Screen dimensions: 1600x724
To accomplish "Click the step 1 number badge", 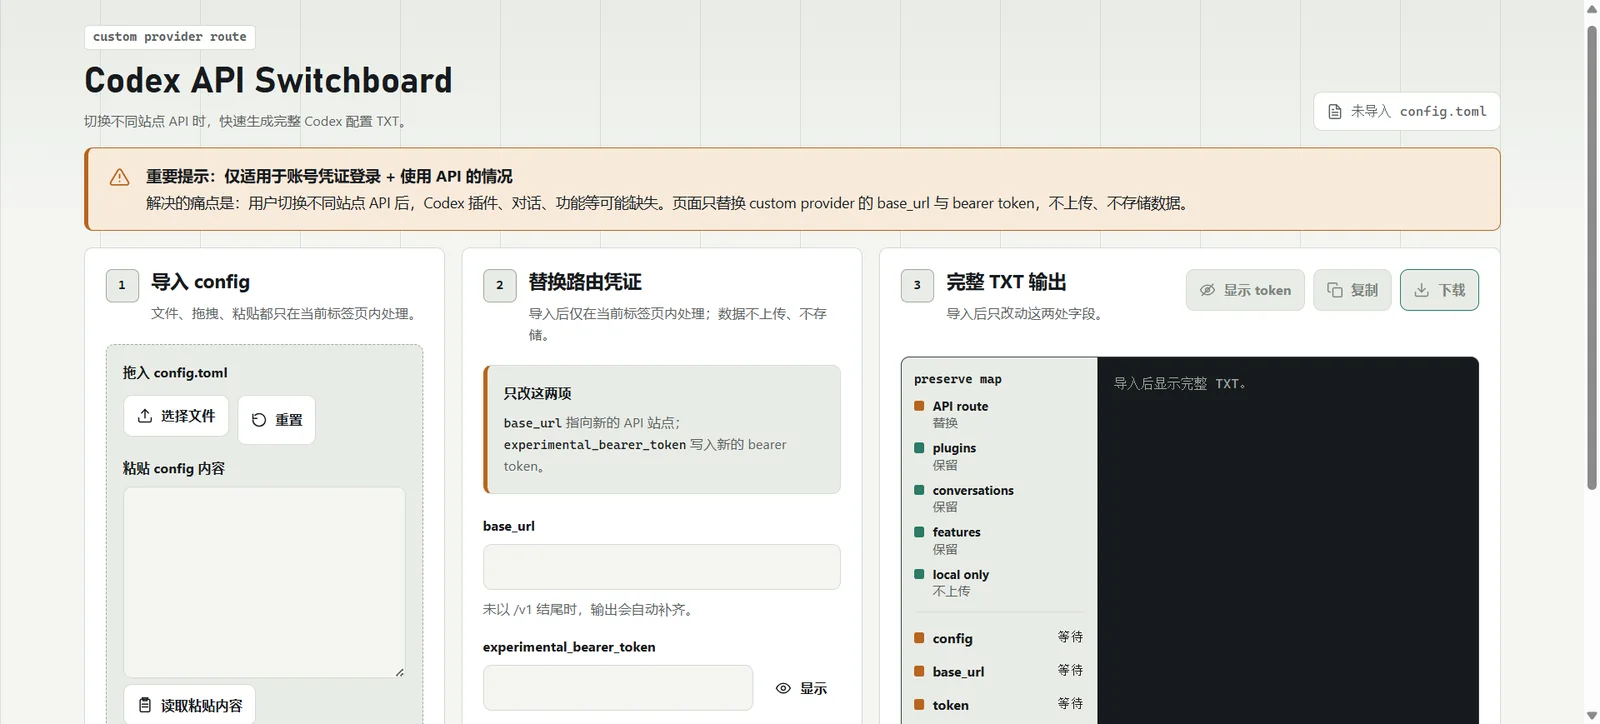I will coord(122,285).
